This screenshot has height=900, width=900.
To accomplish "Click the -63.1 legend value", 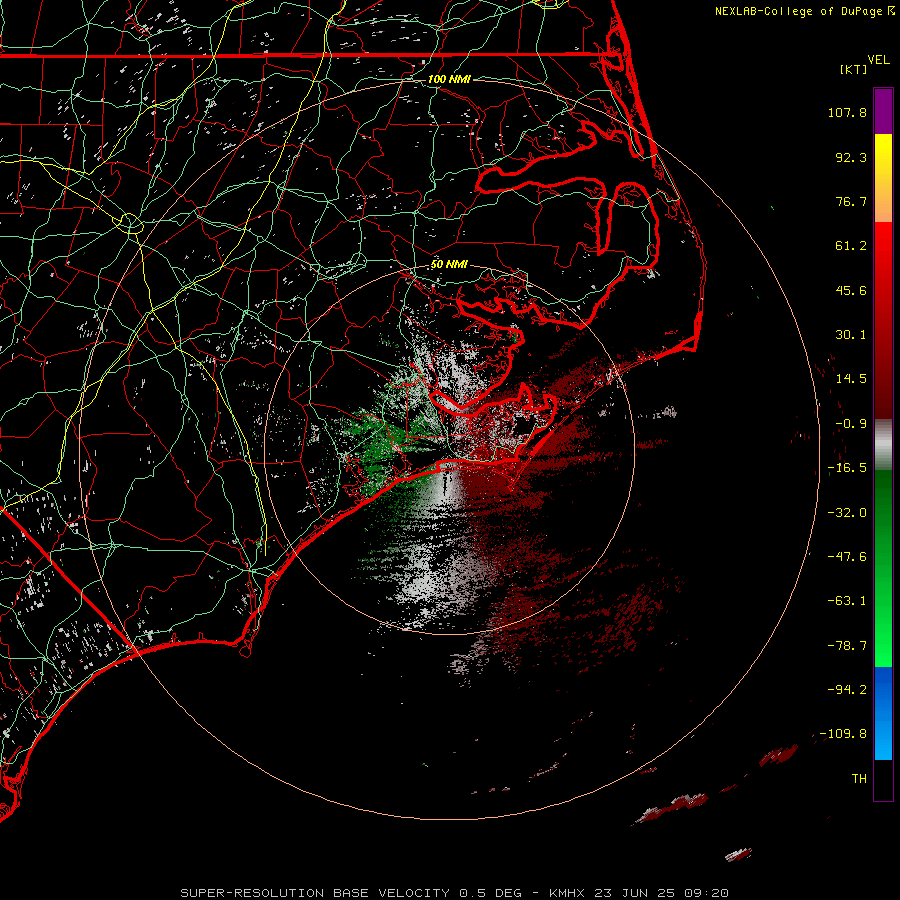I will pyautogui.click(x=847, y=601).
